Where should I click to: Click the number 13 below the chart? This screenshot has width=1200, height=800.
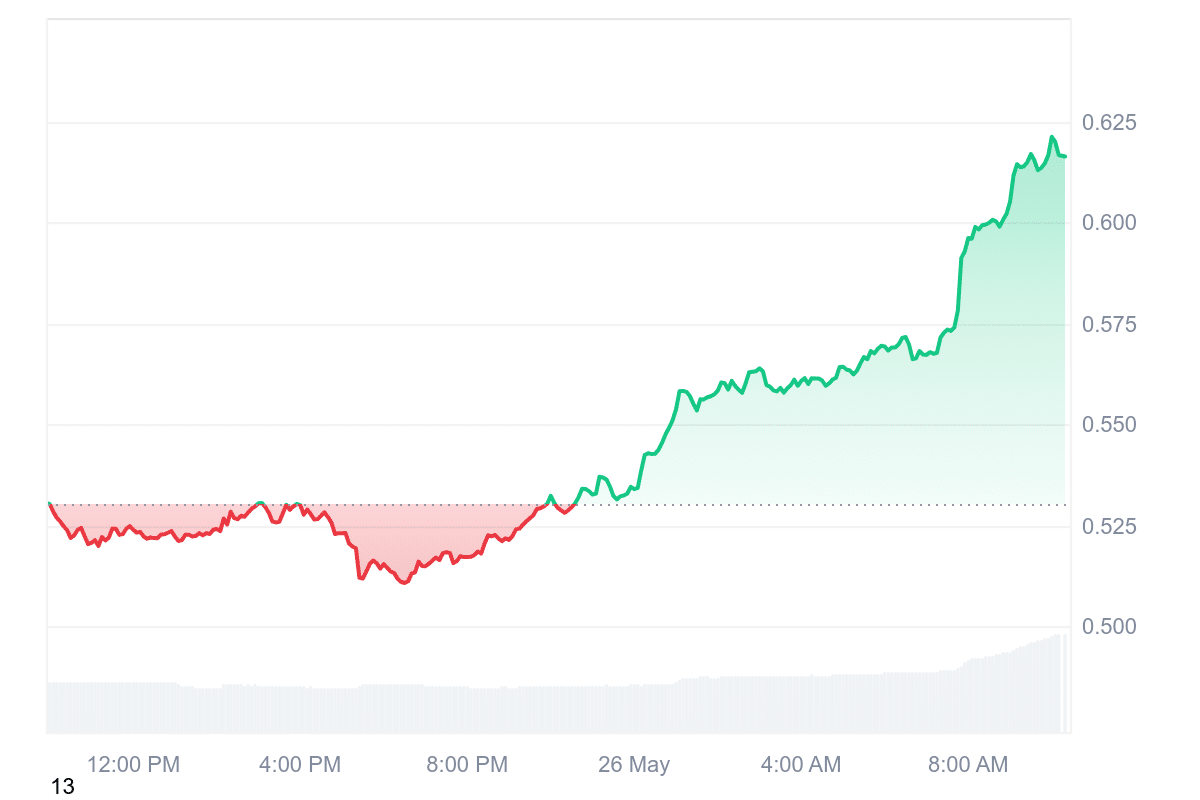[62, 787]
